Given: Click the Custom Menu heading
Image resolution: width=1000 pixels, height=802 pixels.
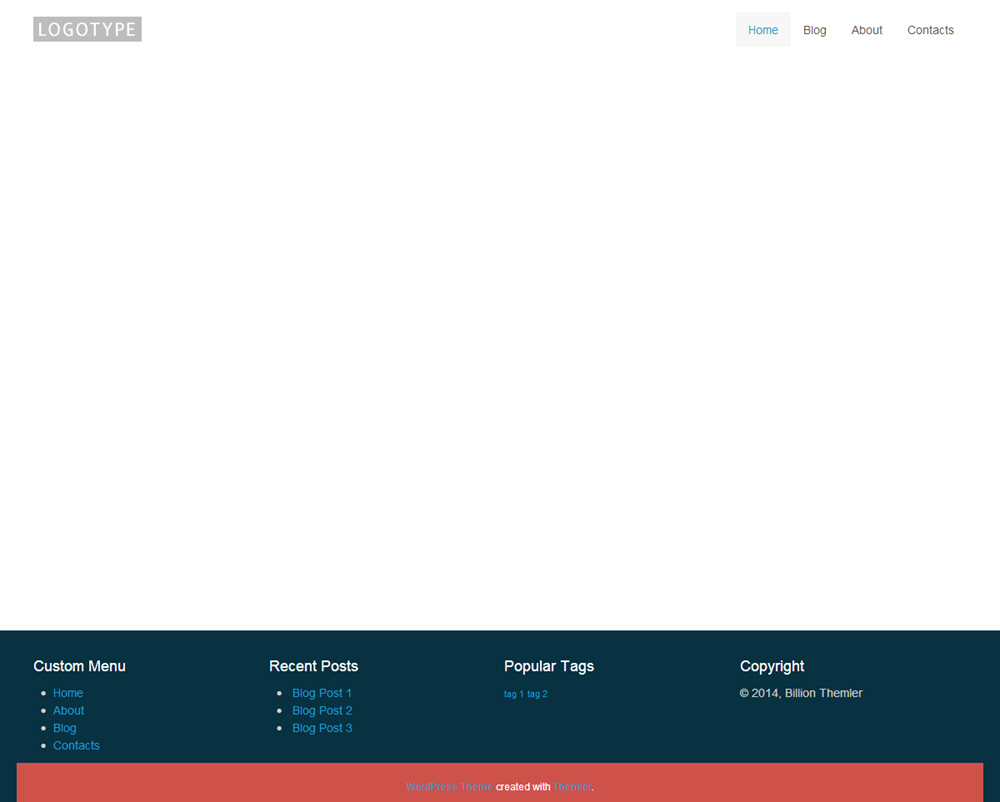Looking at the screenshot, I should (80, 666).
